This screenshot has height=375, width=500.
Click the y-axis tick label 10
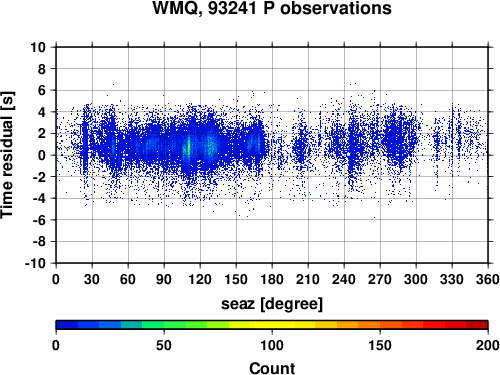[38, 47]
